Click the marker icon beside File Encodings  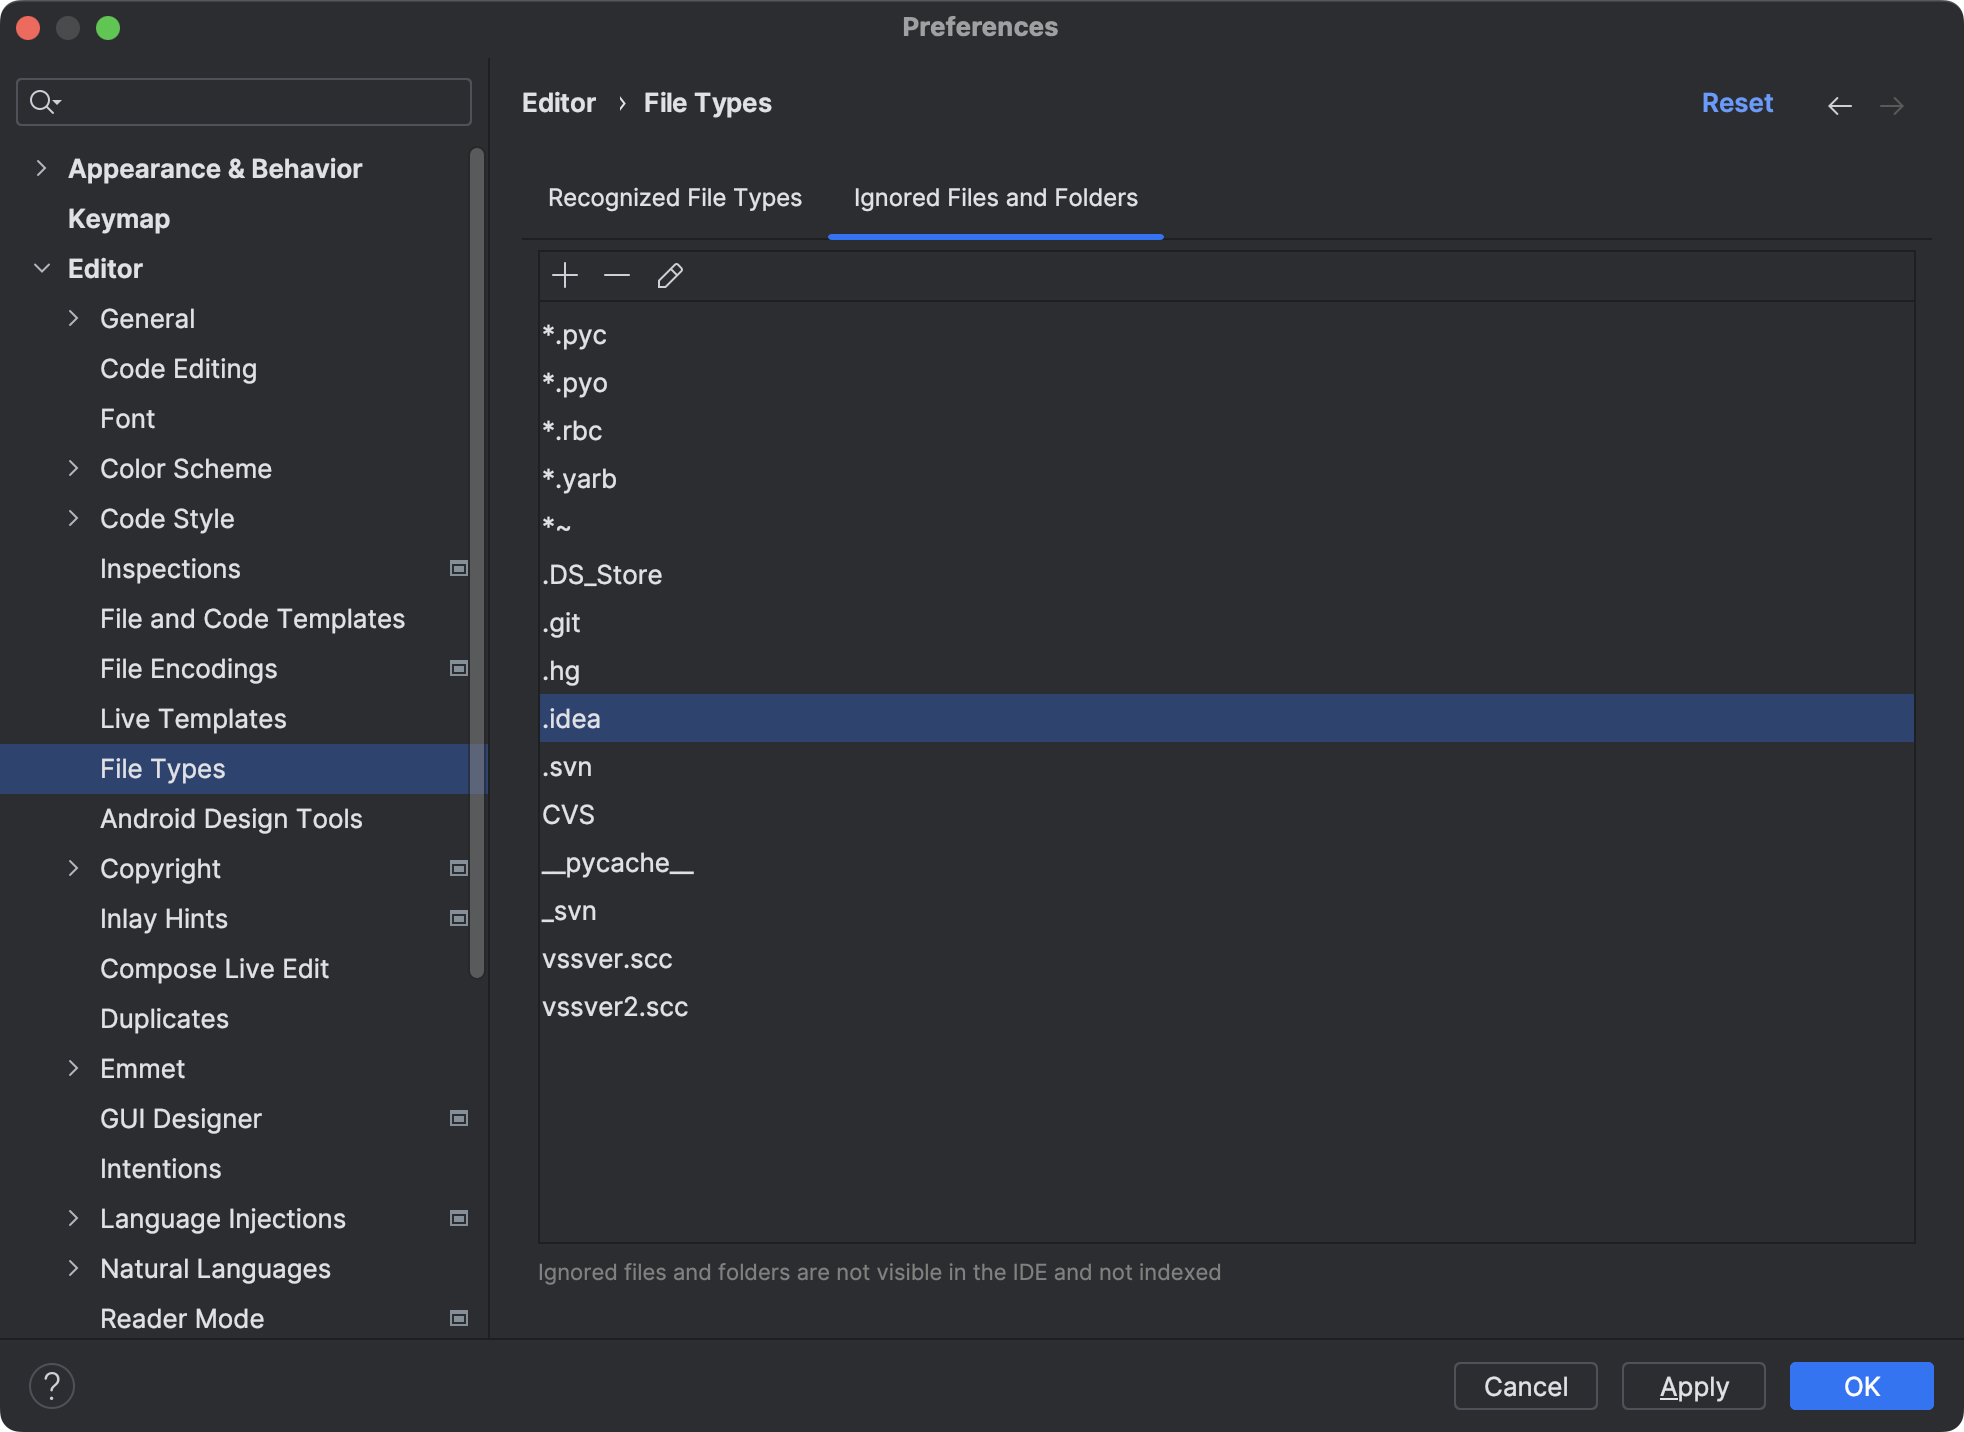point(459,669)
